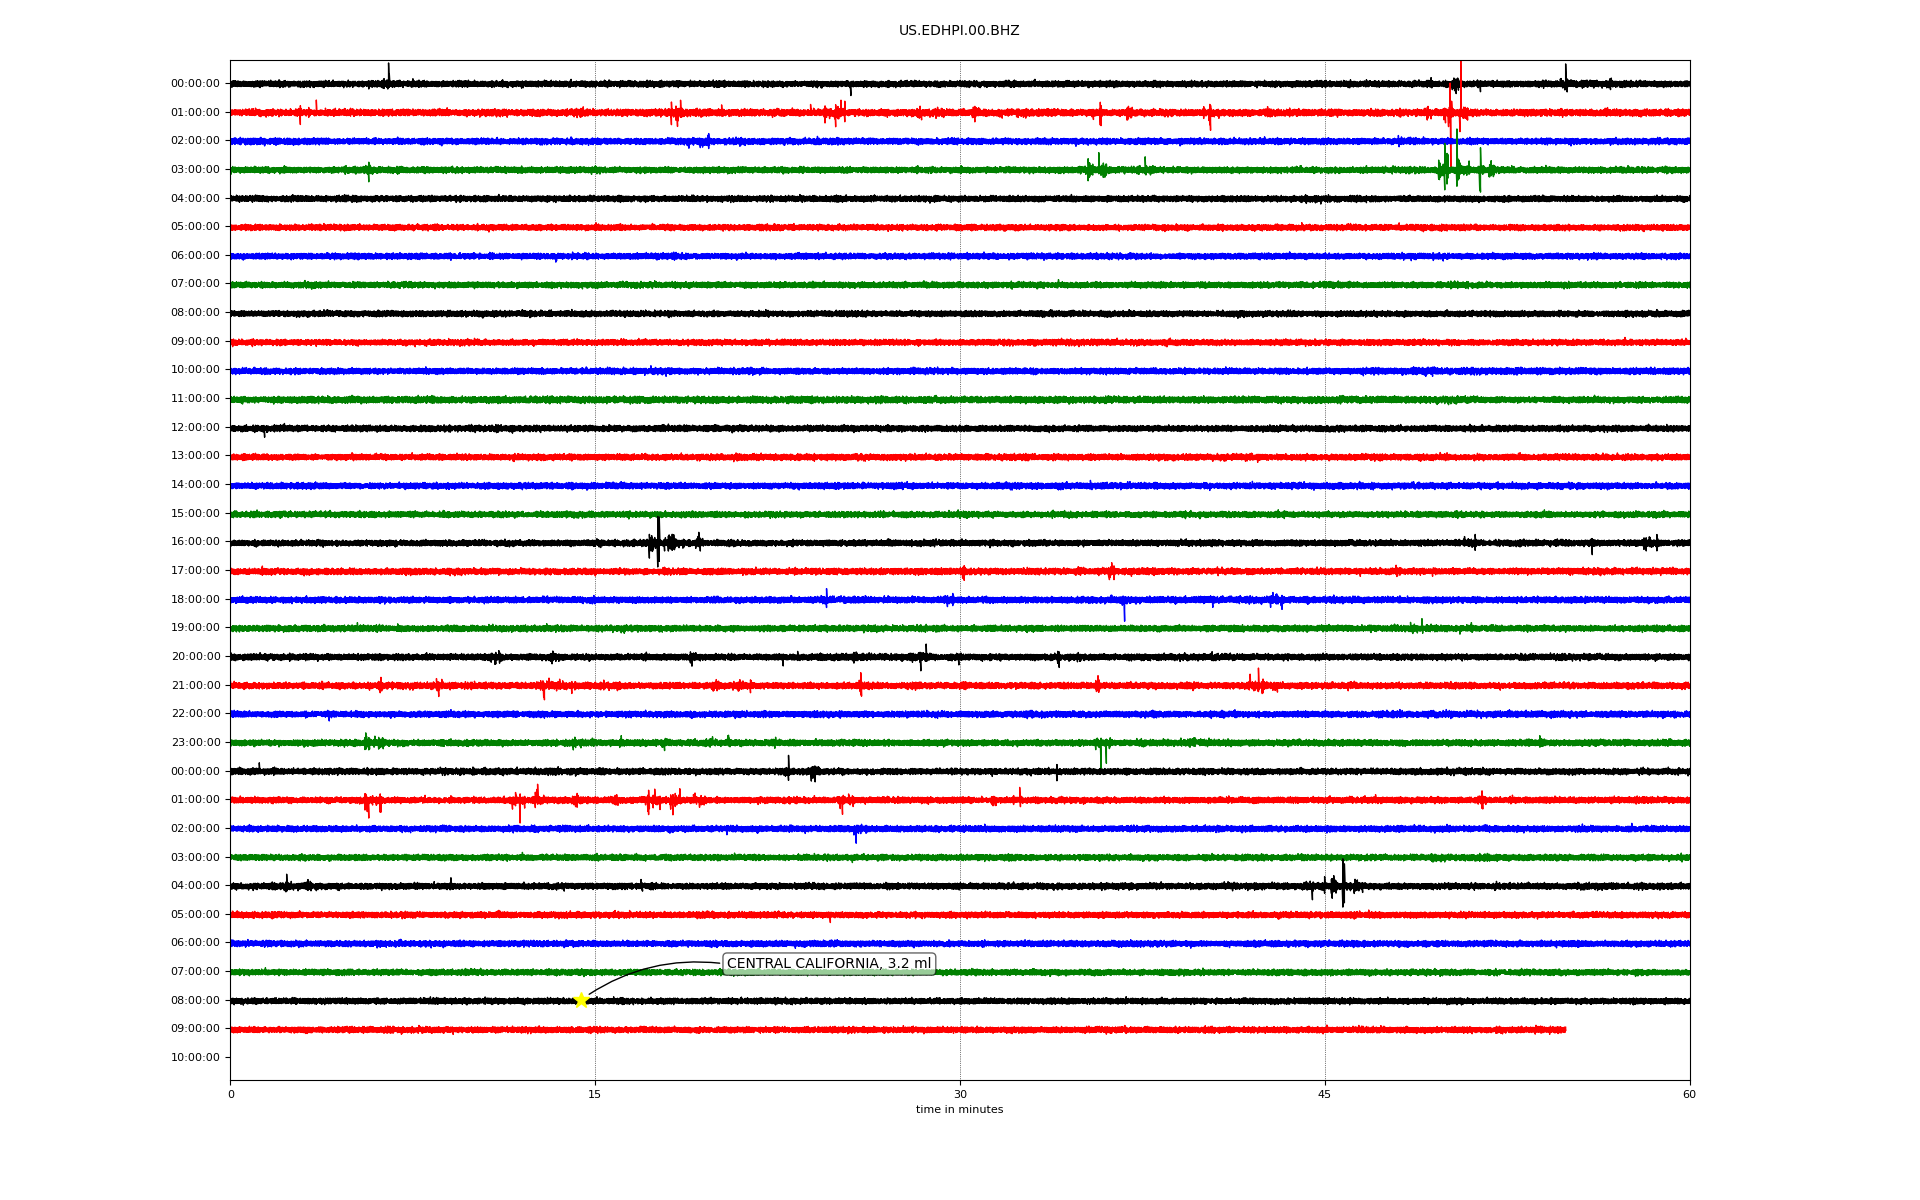1920x1200 pixels.
Task: Click the first 03:00:00 row label
Action: [195, 170]
